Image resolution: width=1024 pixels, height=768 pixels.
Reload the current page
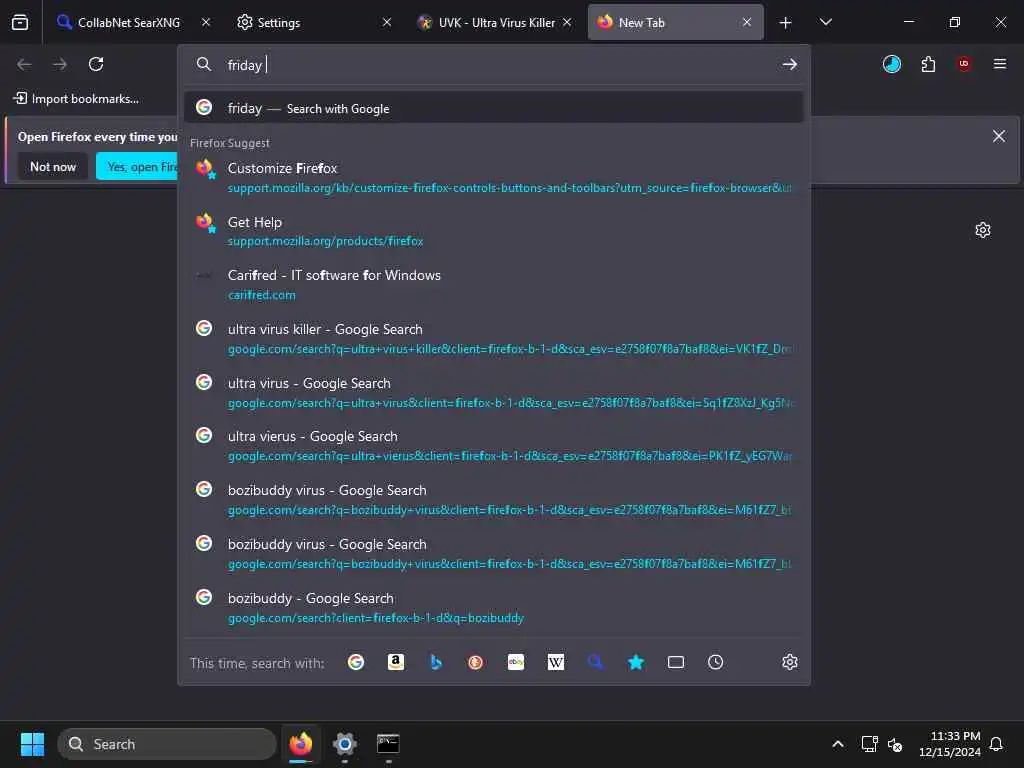[96, 64]
